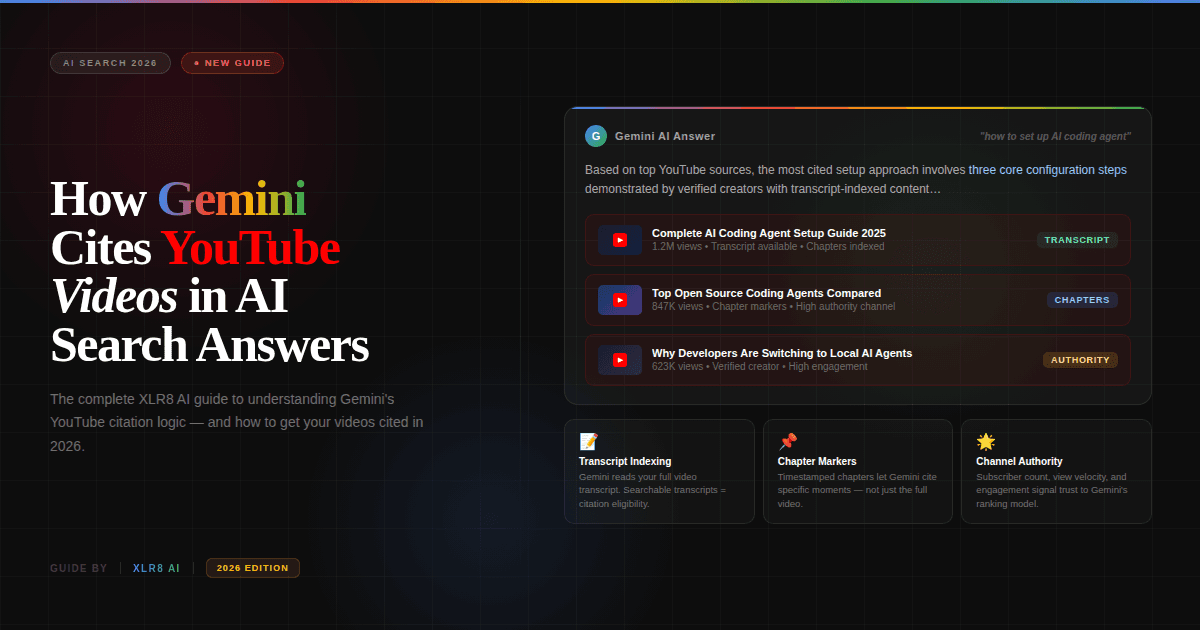
Task: Toggle the CHAPTERS badge on the second video
Action: point(1082,300)
